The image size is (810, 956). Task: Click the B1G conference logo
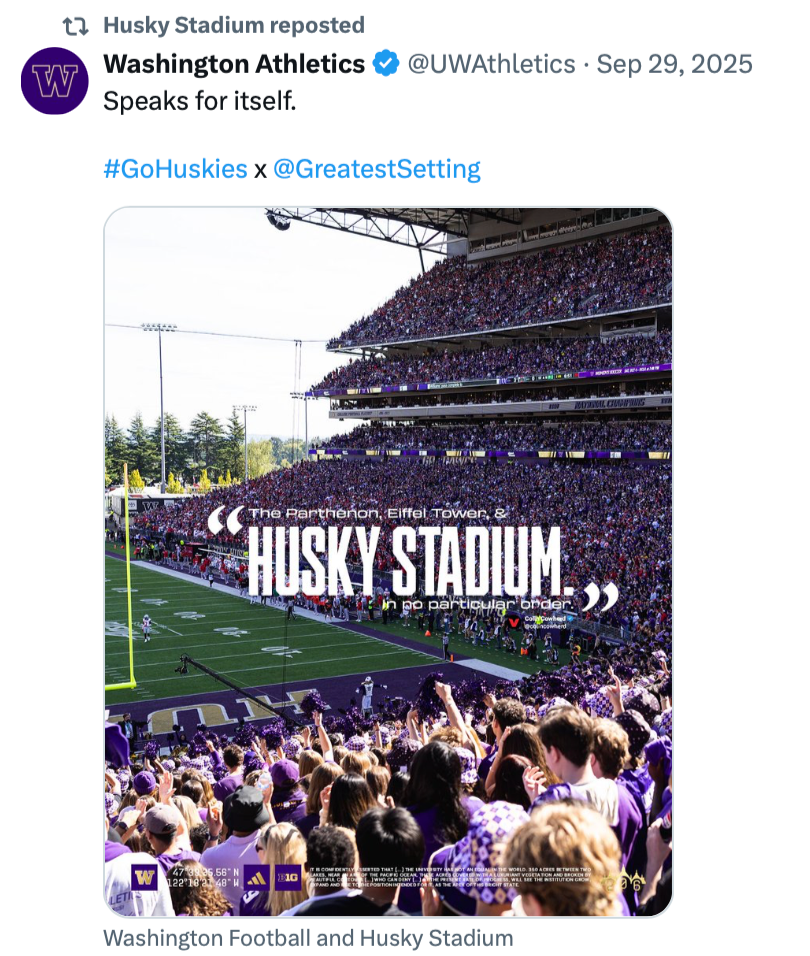click(288, 877)
